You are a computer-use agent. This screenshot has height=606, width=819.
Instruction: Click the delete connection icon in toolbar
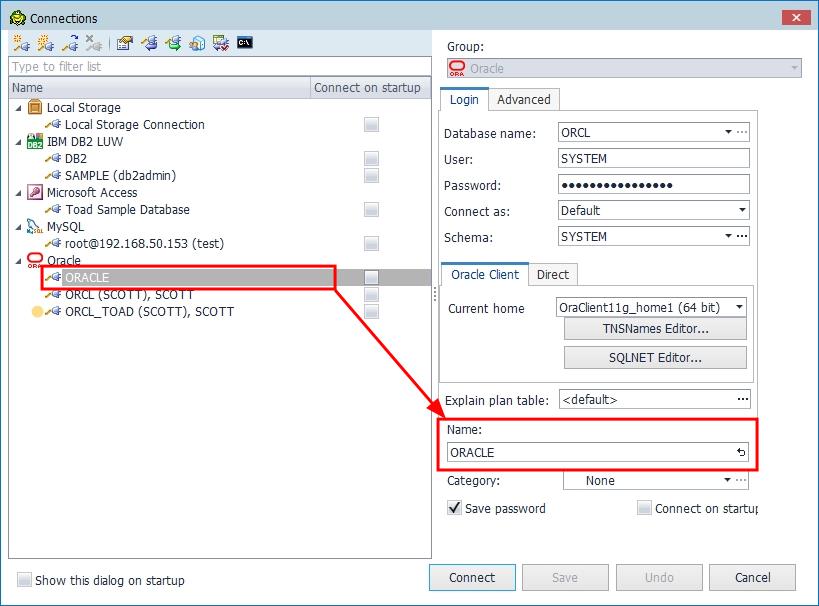[x=93, y=43]
